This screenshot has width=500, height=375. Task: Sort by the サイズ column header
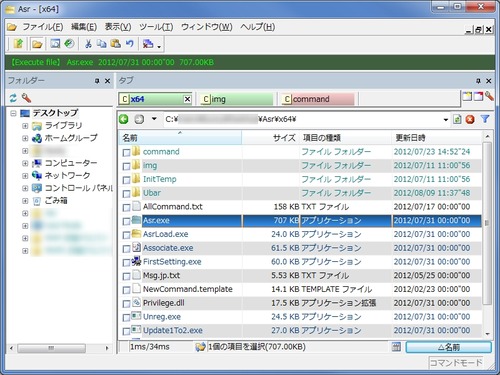click(x=271, y=138)
